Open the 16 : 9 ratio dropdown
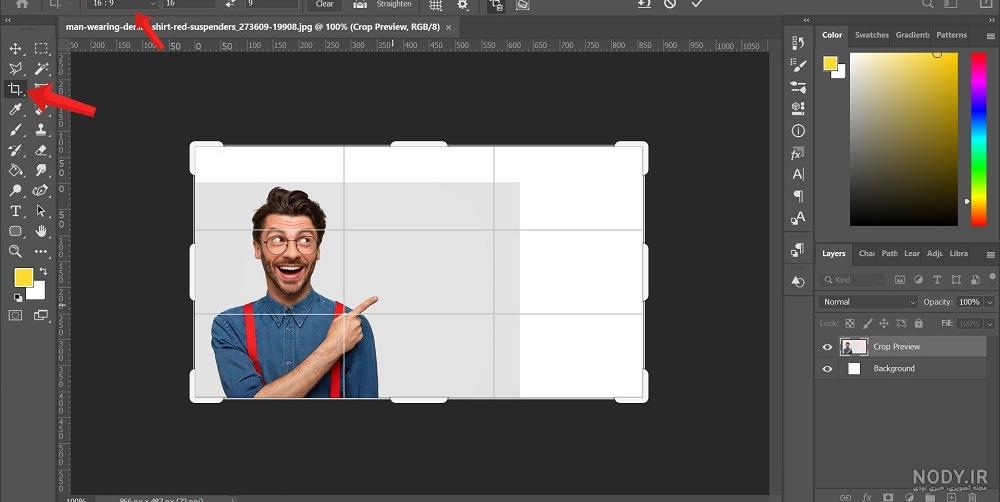Image resolution: width=1000 pixels, height=502 pixels. click(122, 4)
